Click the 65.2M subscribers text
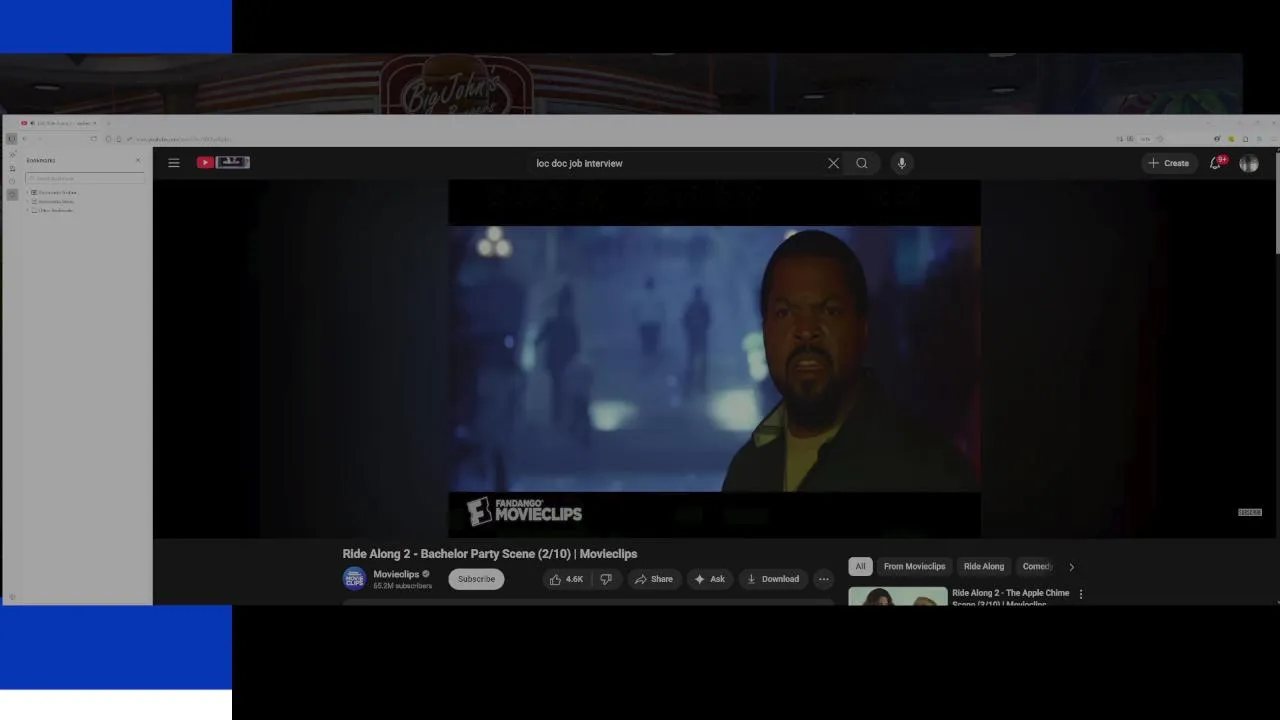 403,586
